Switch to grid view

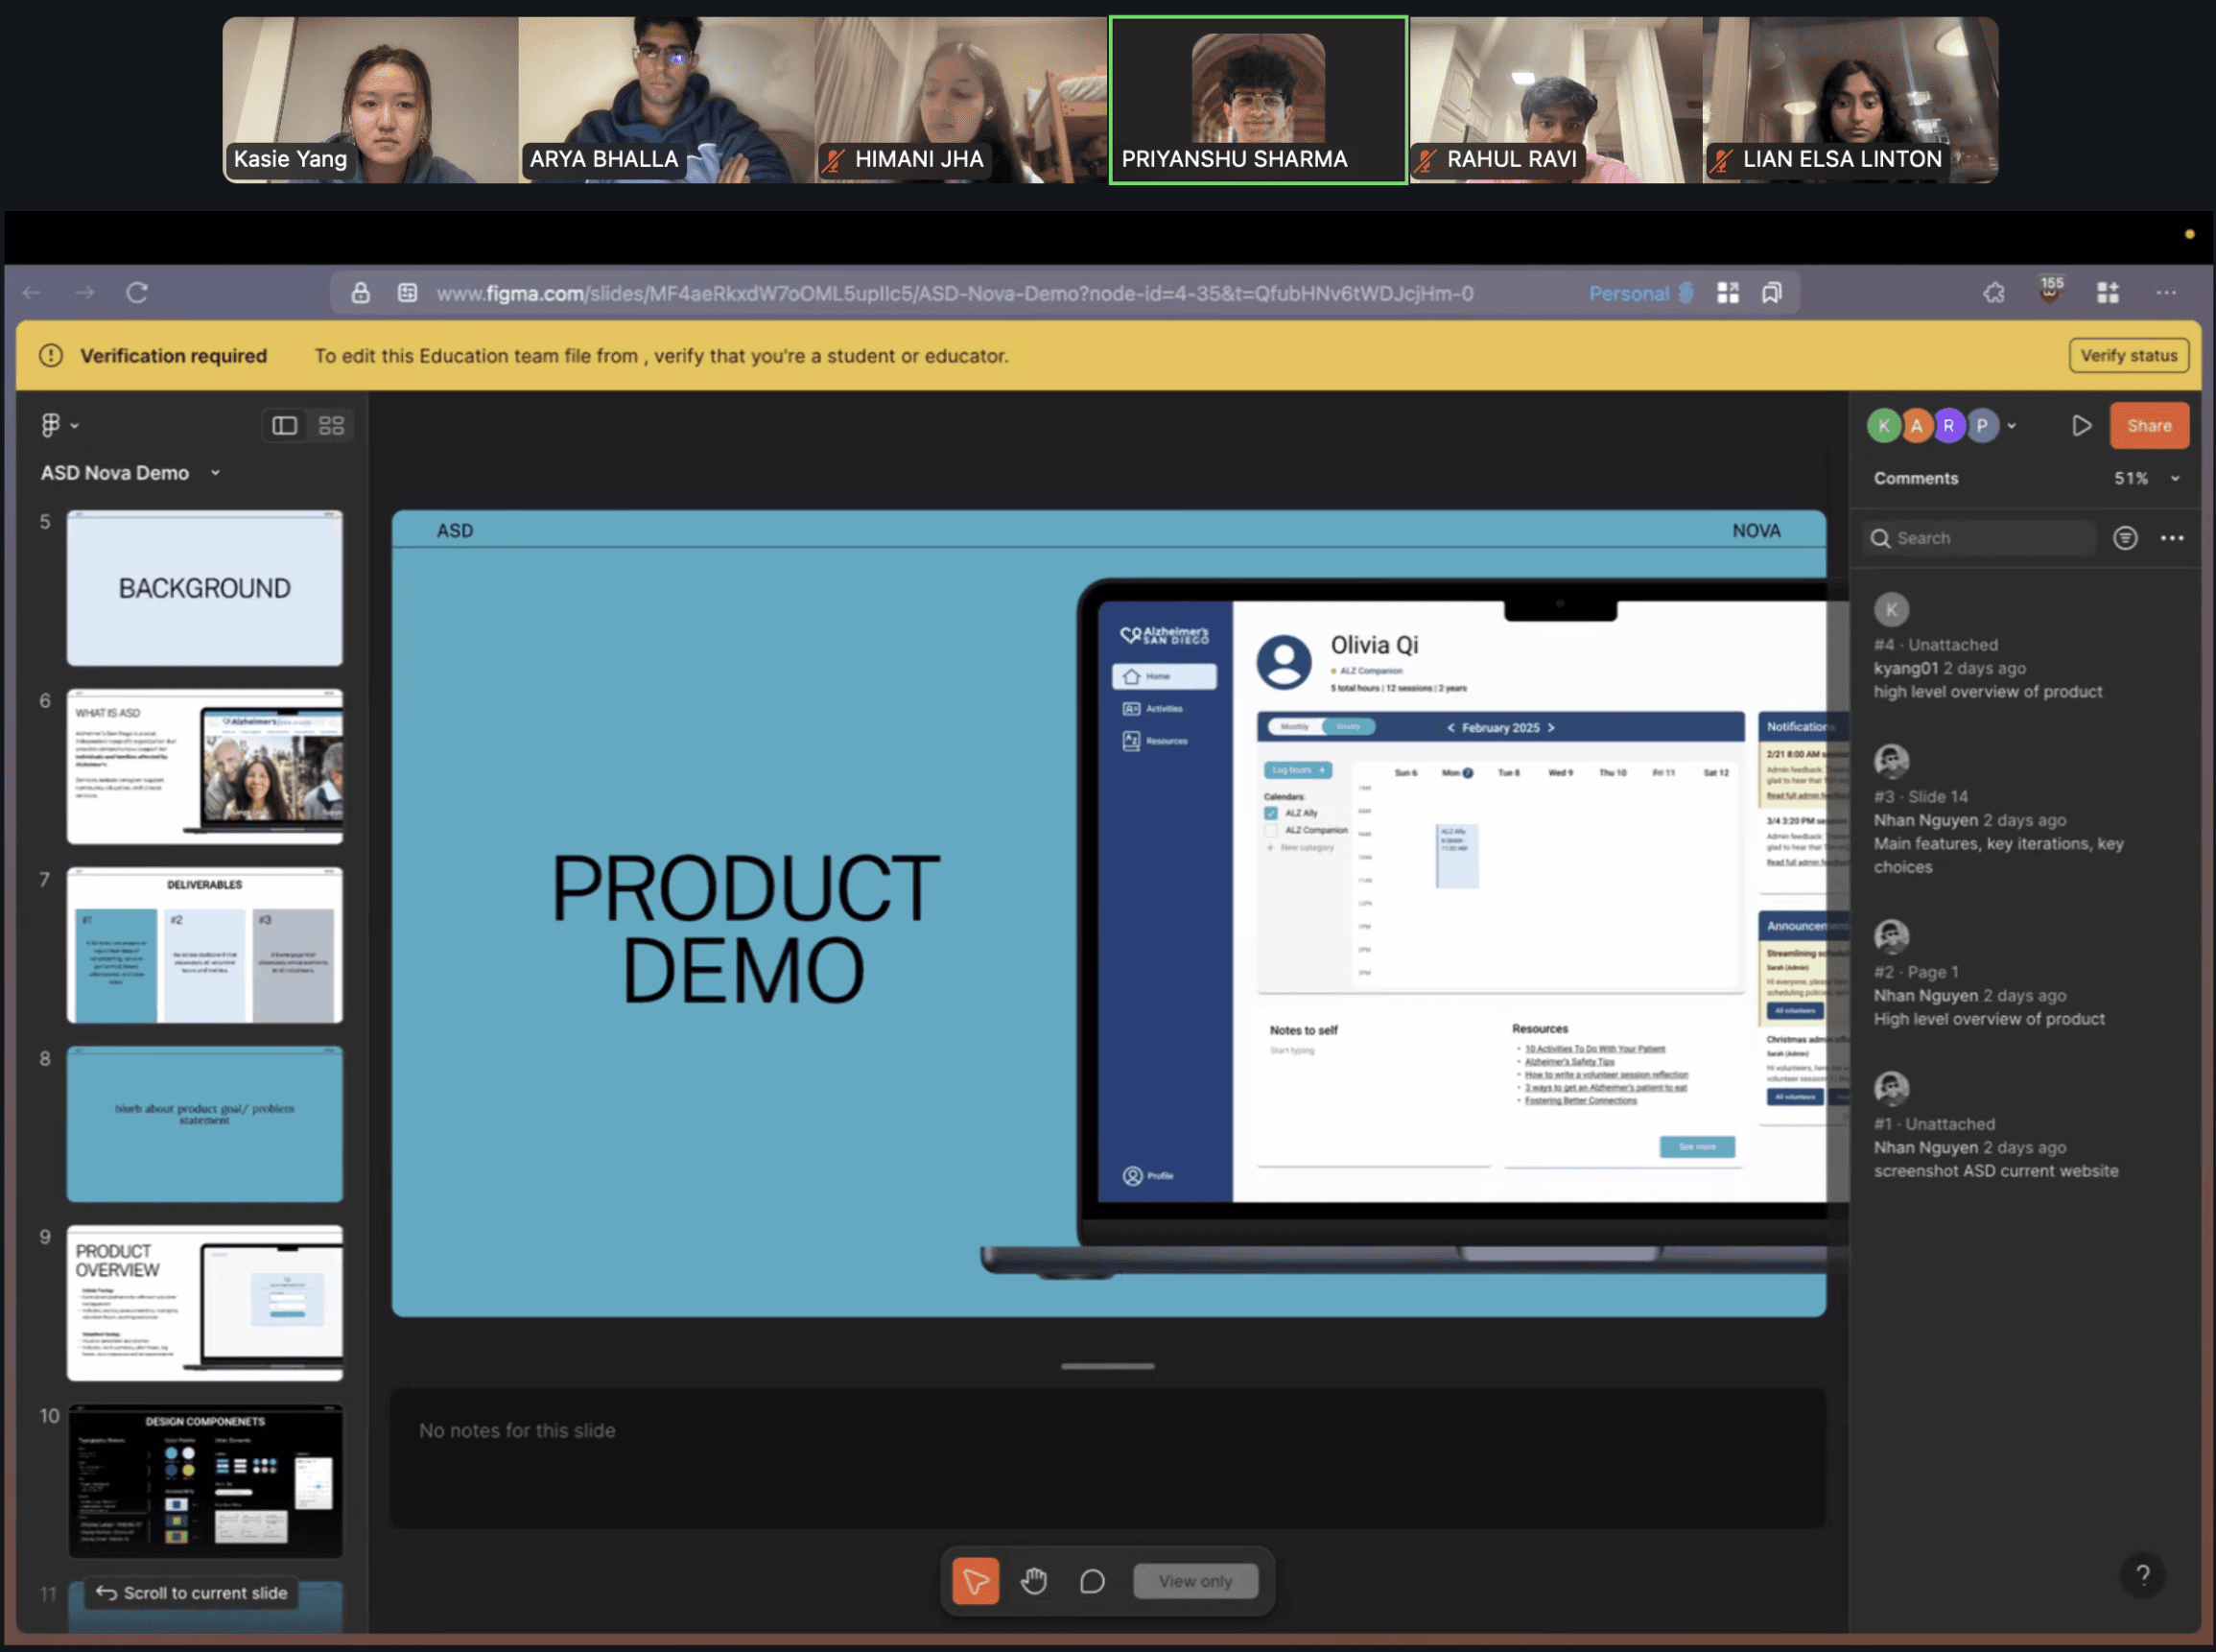331,426
